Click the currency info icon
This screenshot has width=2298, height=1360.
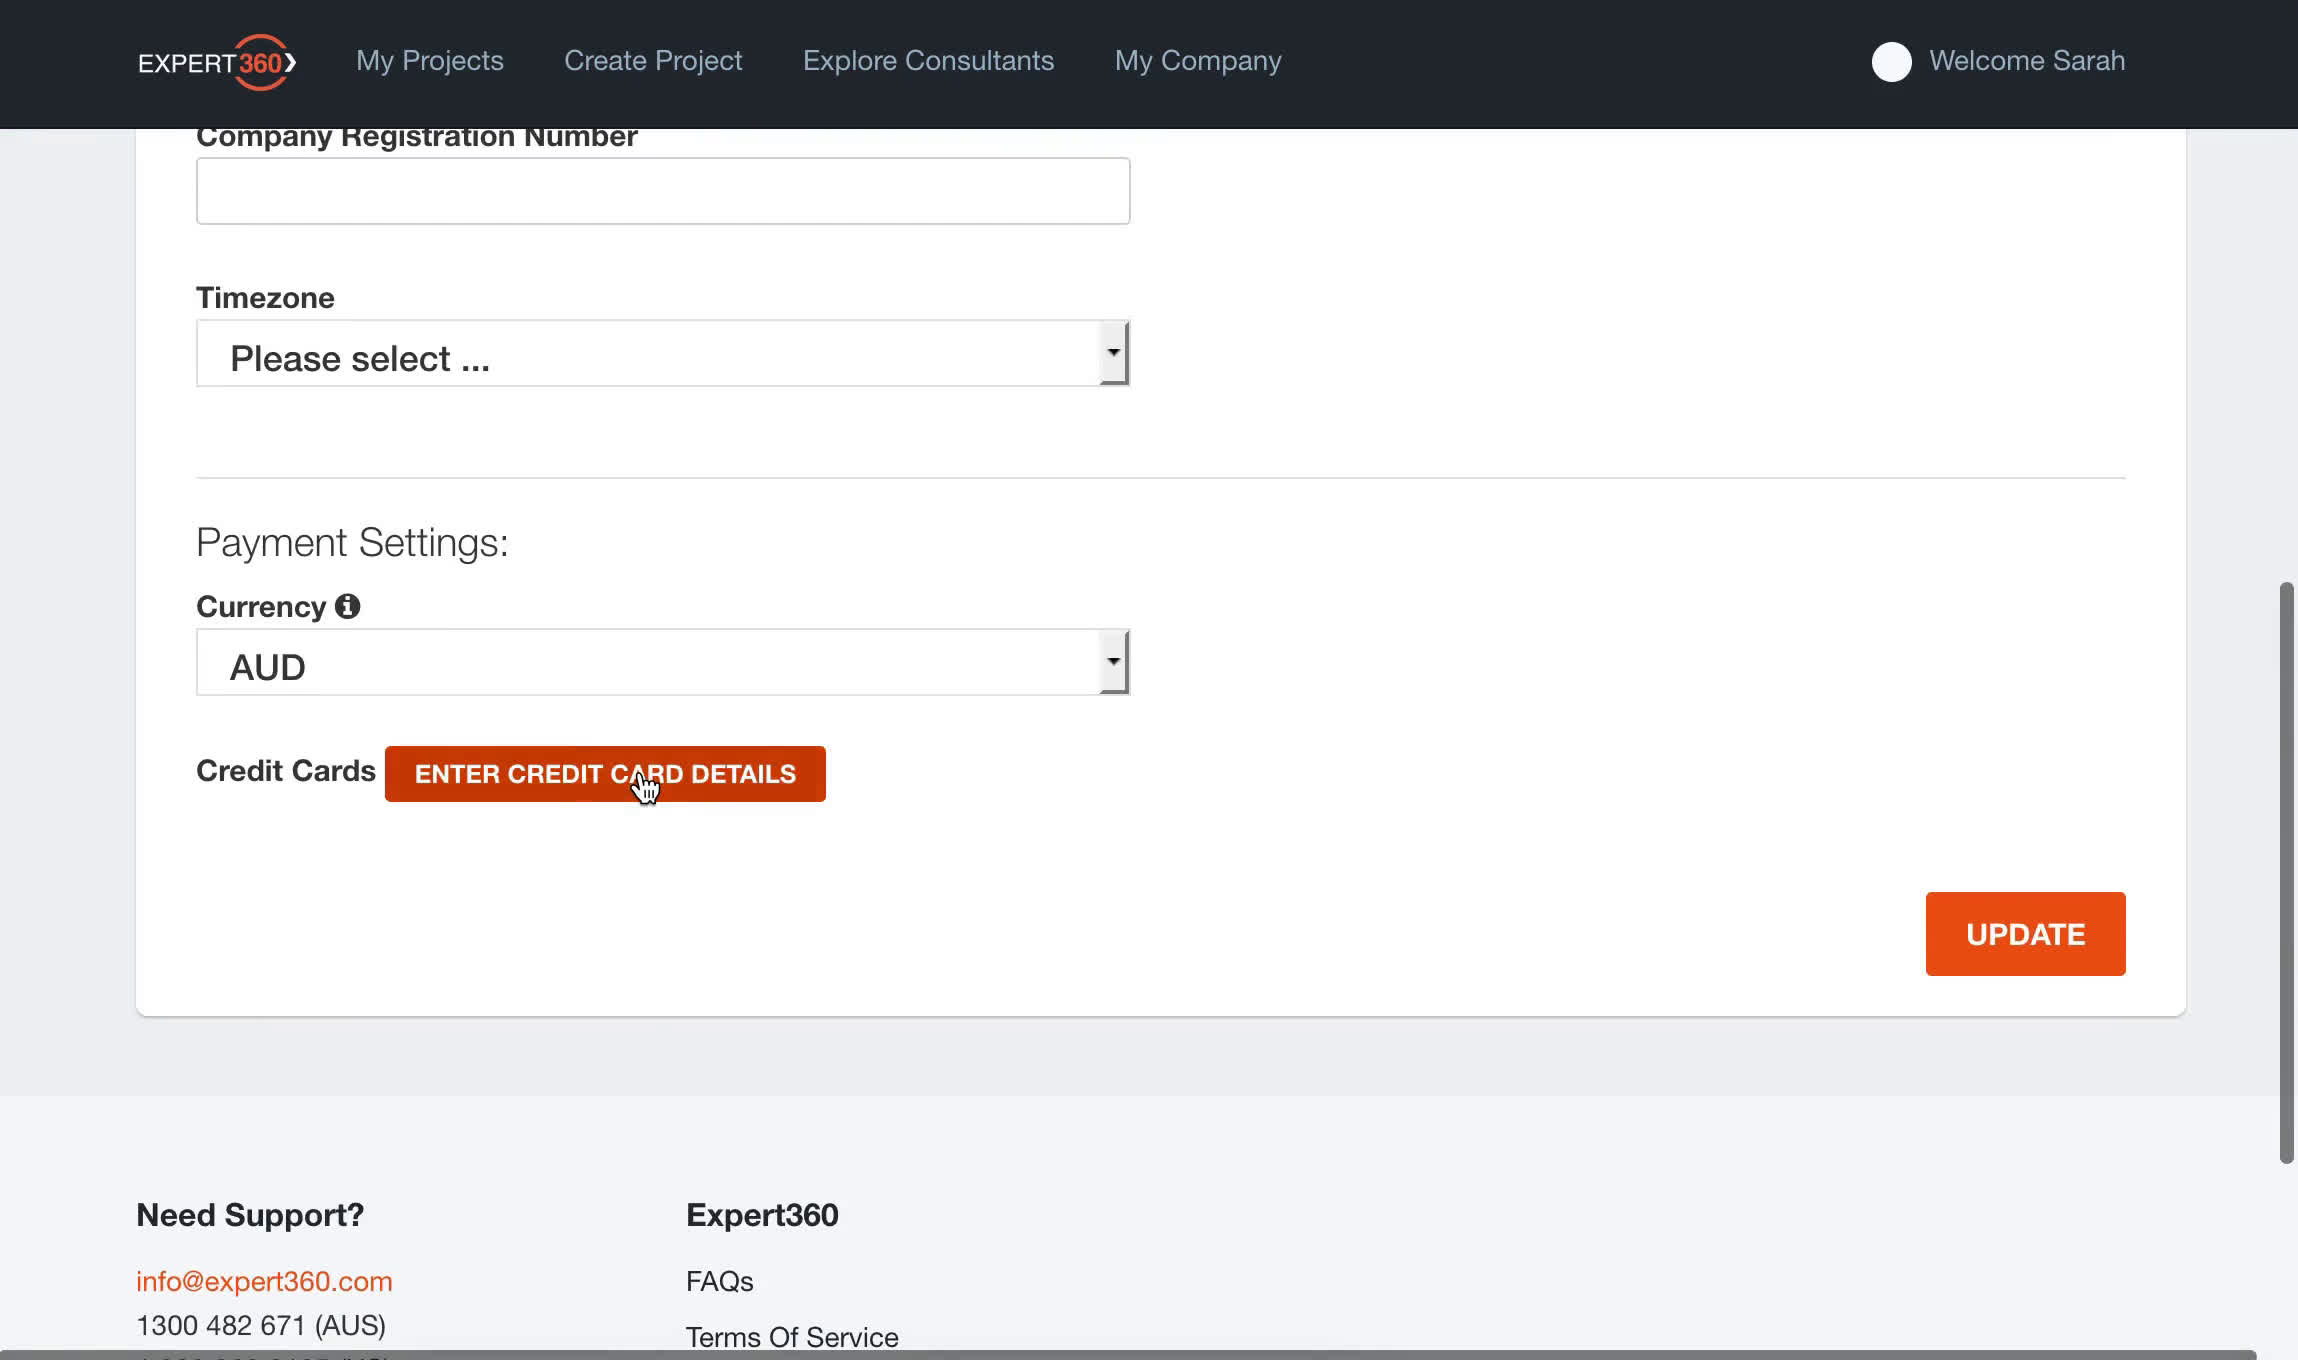pos(348,607)
